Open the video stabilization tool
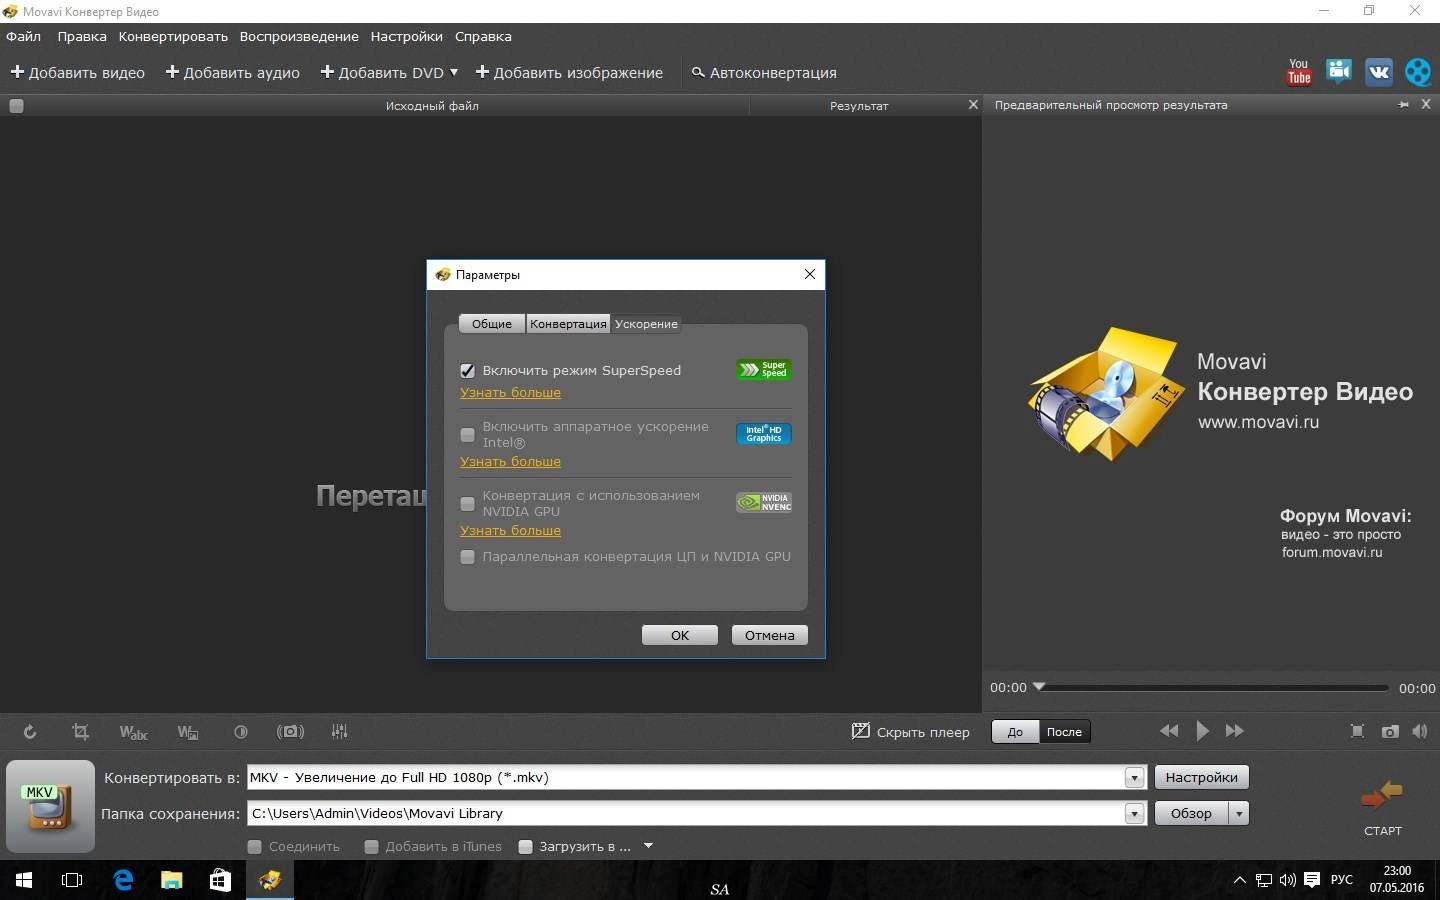 click(290, 732)
